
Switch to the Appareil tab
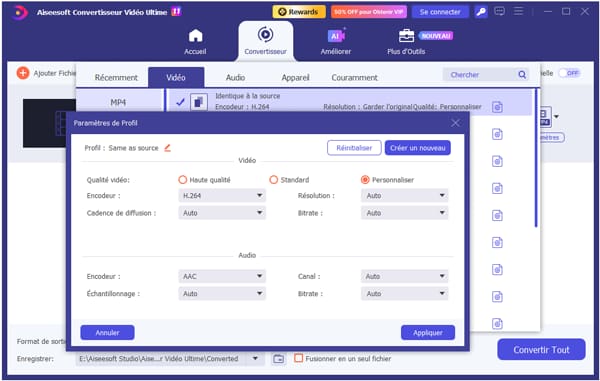click(295, 78)
